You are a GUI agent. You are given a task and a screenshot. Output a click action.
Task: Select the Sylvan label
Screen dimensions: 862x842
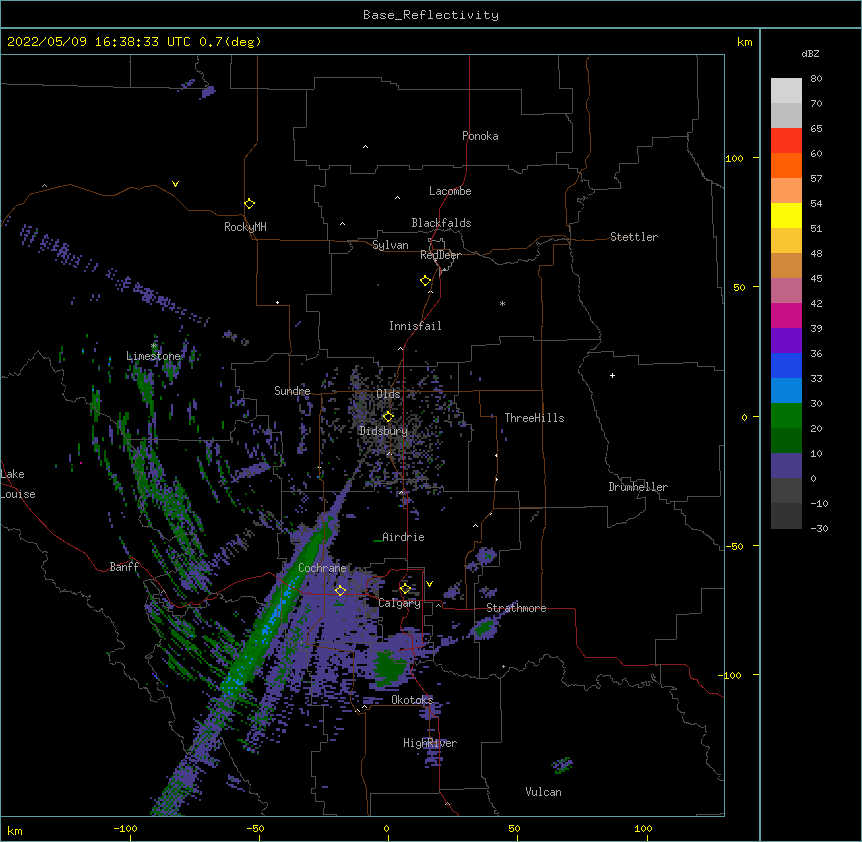coord(390,245)
